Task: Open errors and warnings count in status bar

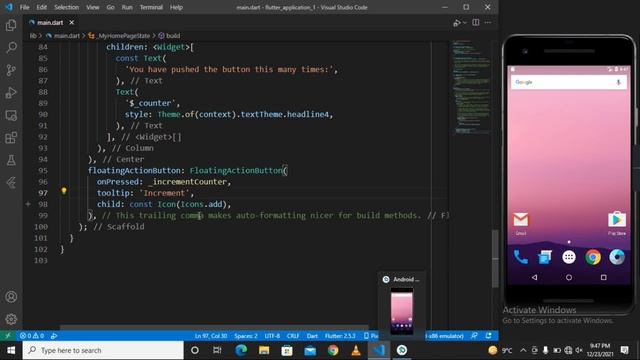Action: [x=32, y=336]
